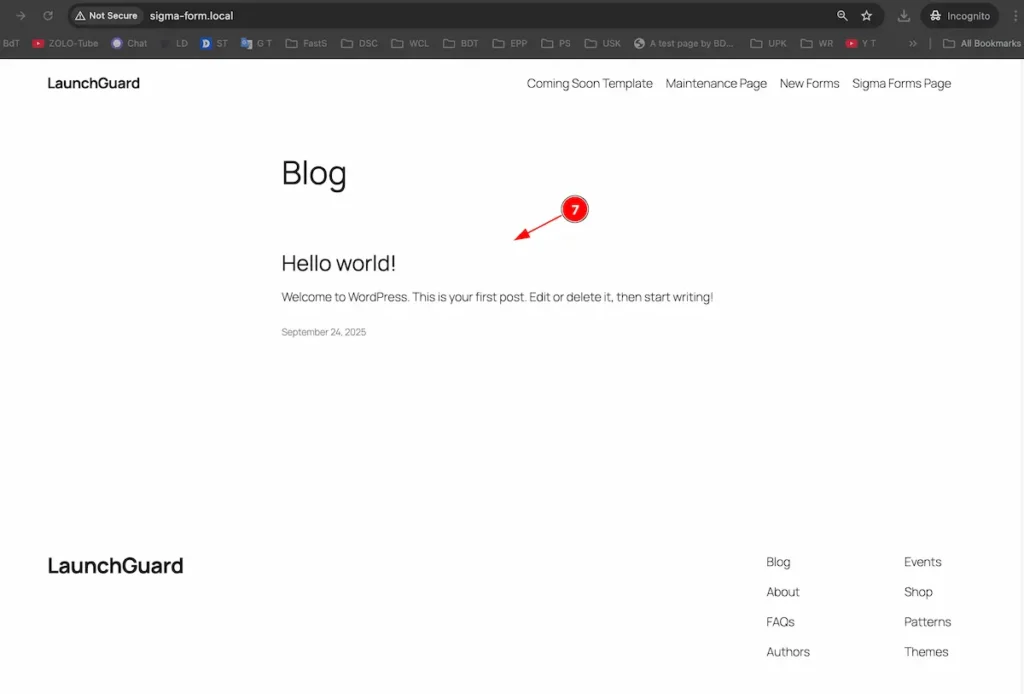Viewport: 1024px width, 694px height.
Task: Open the downloads icon in toolbar
Action: pos(904,16)
